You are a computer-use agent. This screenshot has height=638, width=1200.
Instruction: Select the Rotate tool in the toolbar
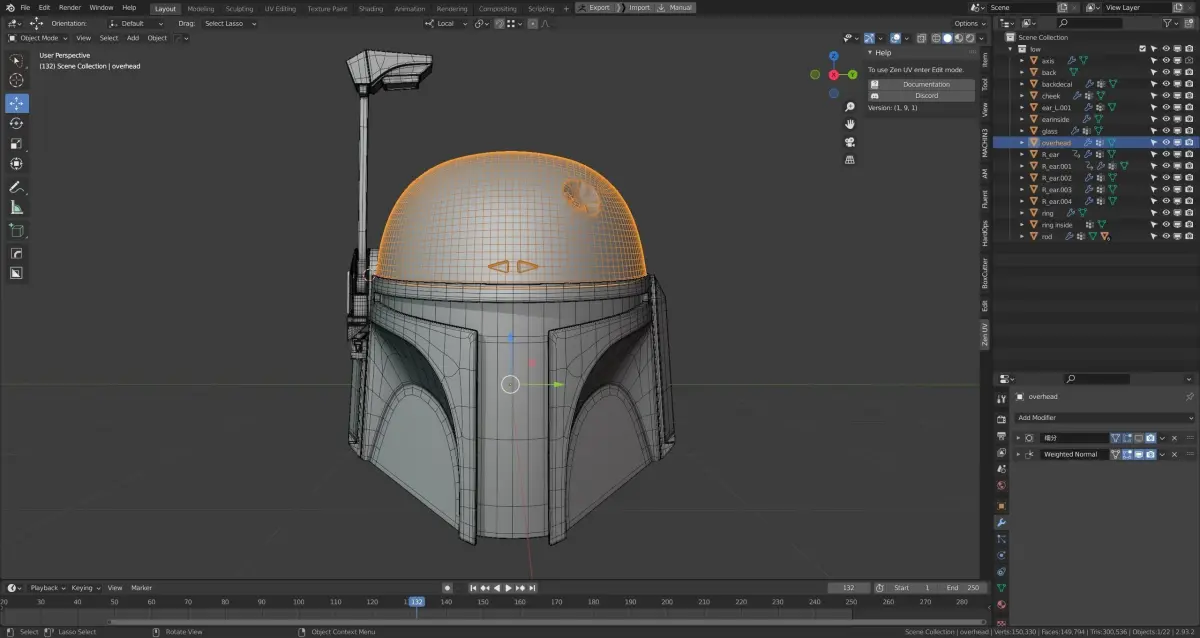(x=16, y=123)
